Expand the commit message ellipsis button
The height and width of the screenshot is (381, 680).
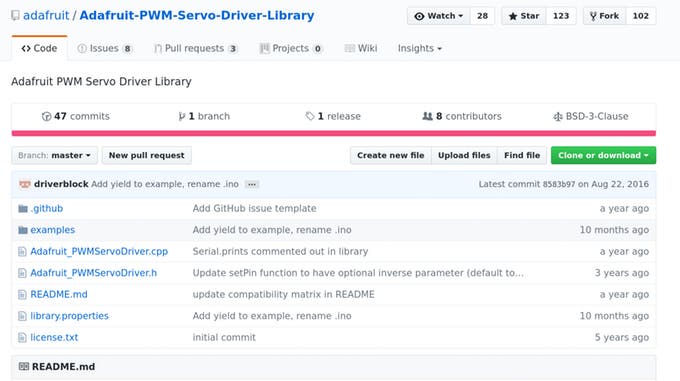pos(252,184)
